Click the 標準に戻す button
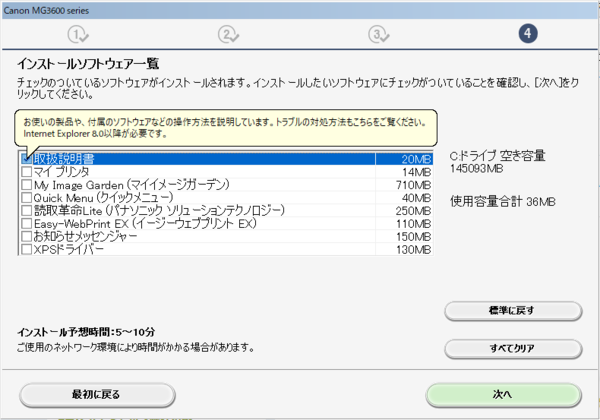Screen dimensions: 600x420 [x=513, y=311]
